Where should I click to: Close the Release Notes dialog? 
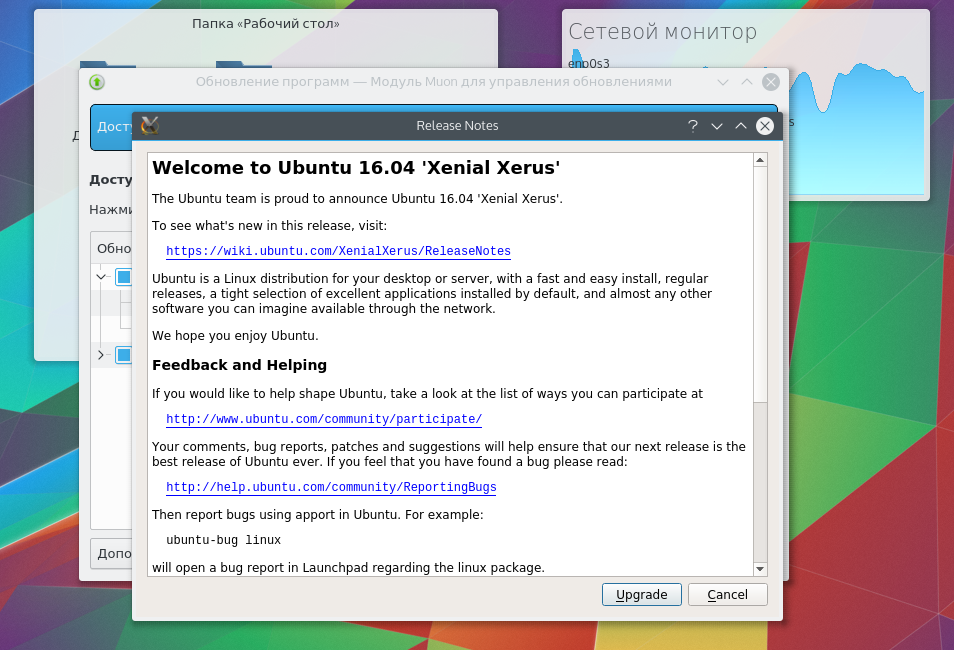pos(765,126)
